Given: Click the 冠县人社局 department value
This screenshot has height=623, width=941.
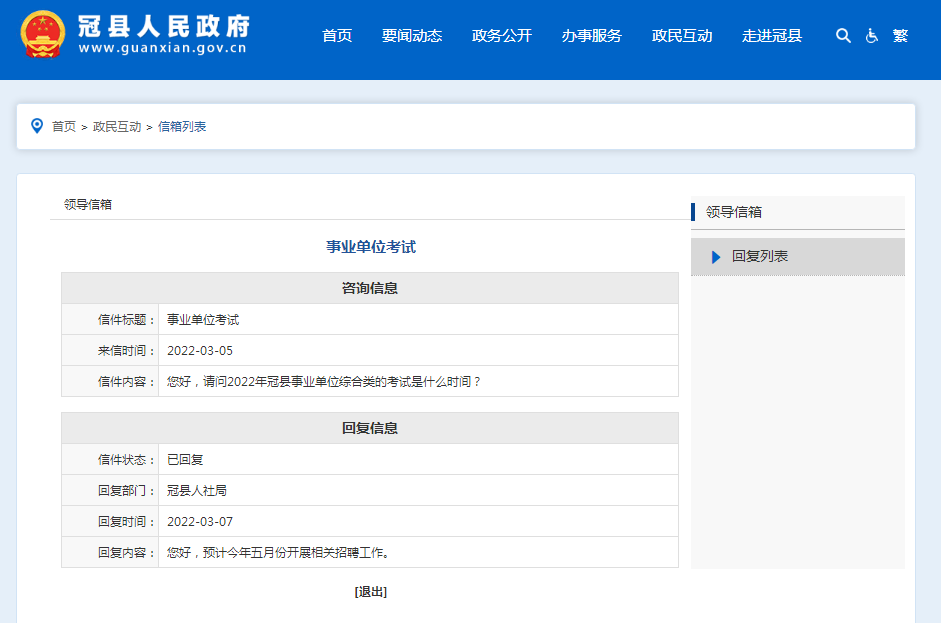Looking at the screenshot, I should pyautogui.click(x=197, y=490).
